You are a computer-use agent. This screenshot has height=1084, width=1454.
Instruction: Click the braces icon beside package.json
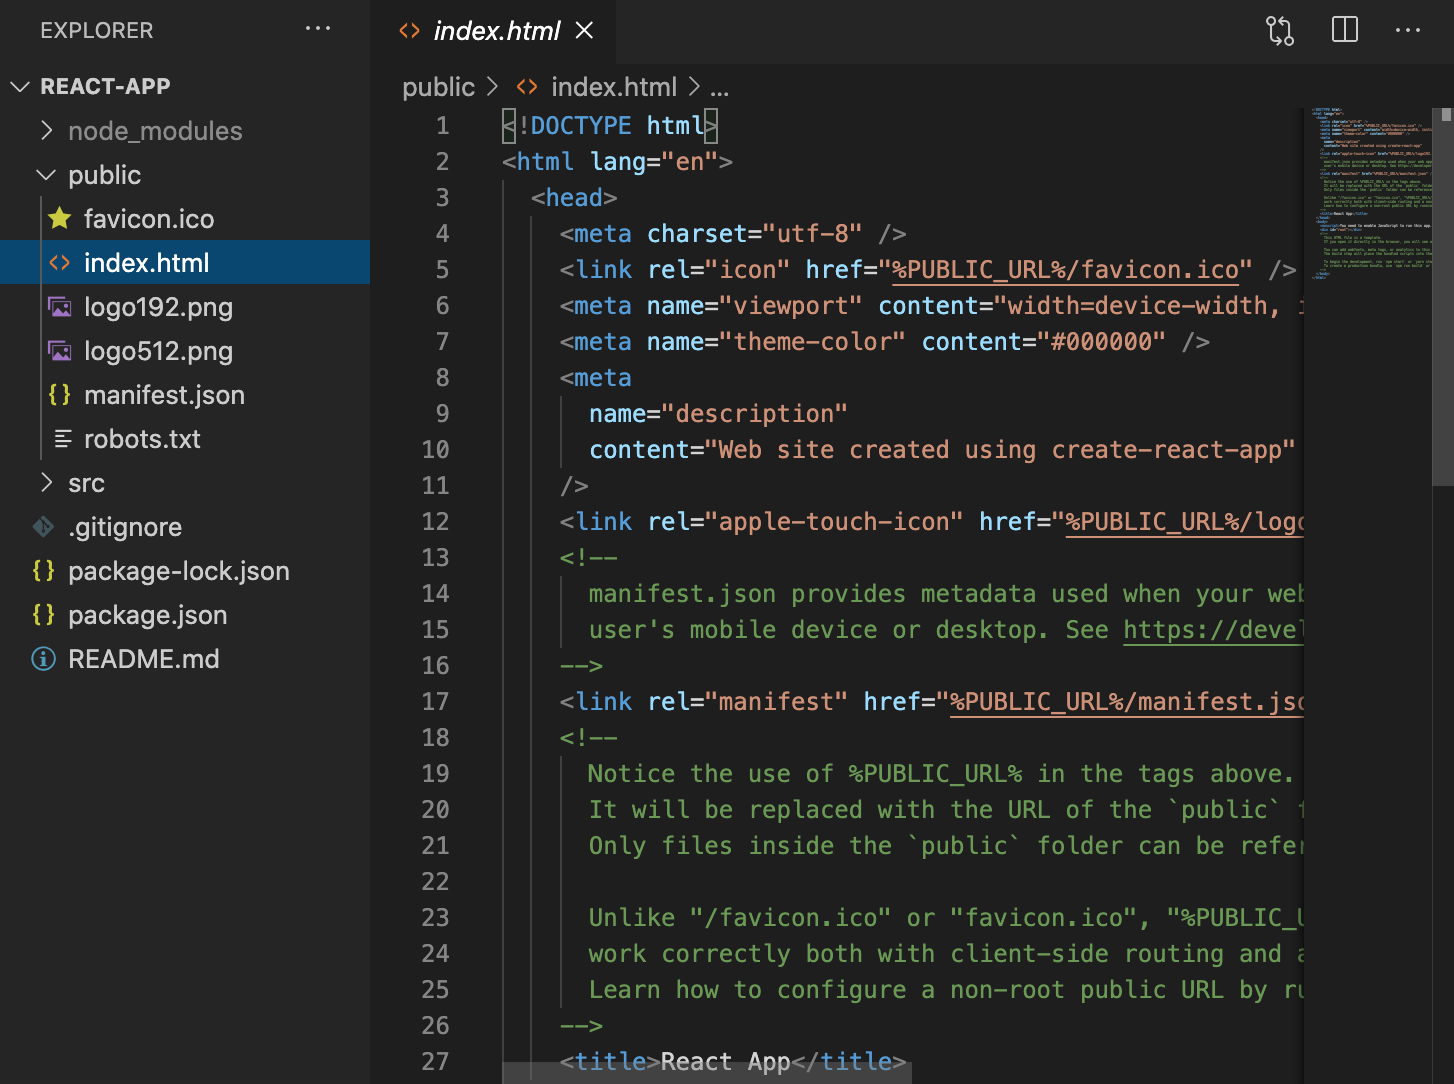[x=43, y=614]
